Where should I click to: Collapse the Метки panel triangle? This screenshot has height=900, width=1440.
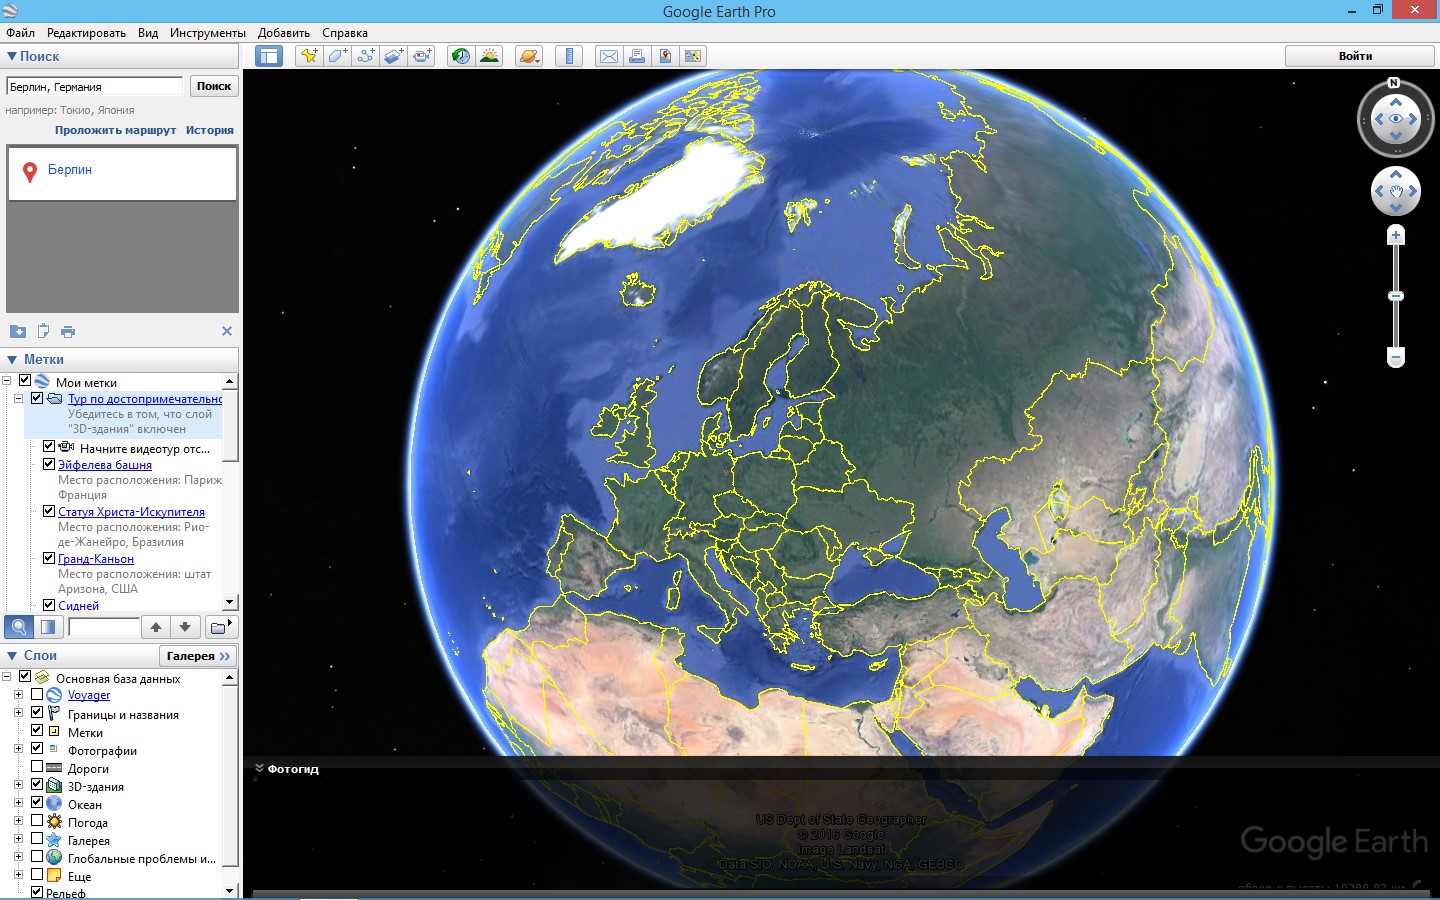pos(12,360)
